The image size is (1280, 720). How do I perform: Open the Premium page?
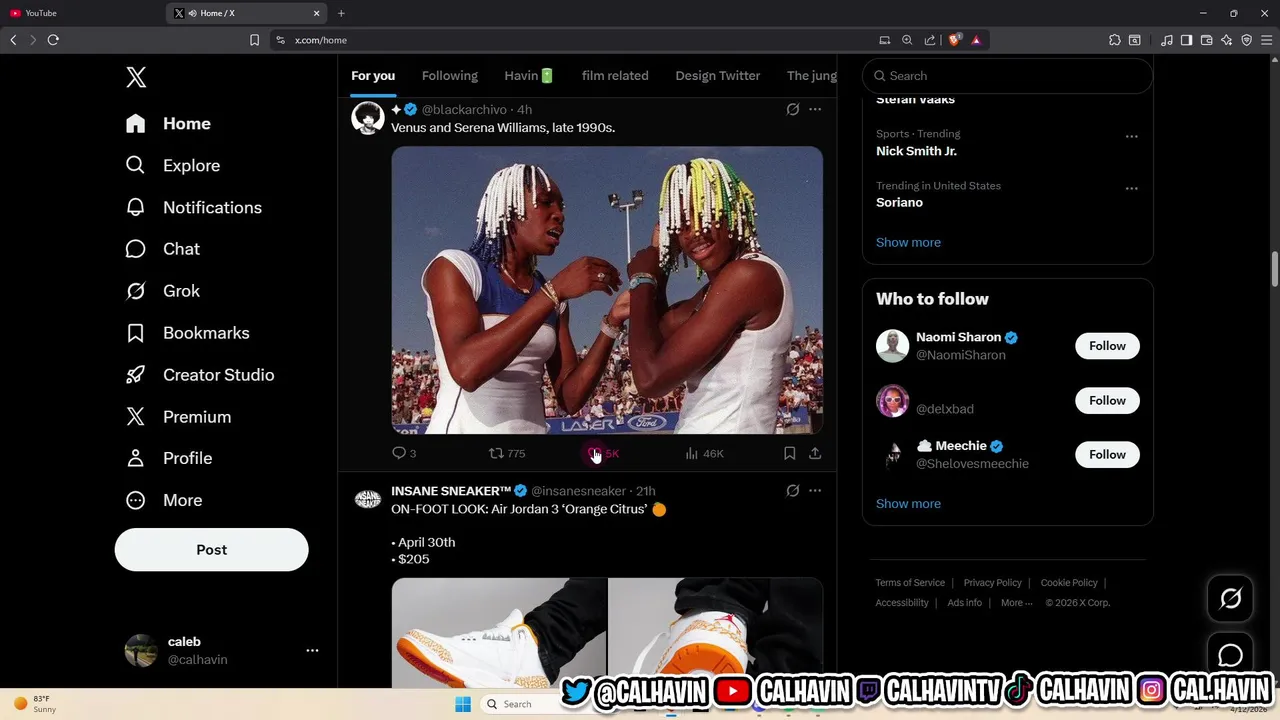(178, 417)
